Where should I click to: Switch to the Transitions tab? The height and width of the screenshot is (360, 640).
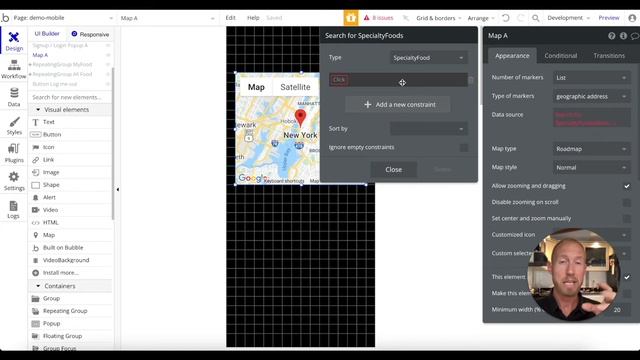click(609, 56)
